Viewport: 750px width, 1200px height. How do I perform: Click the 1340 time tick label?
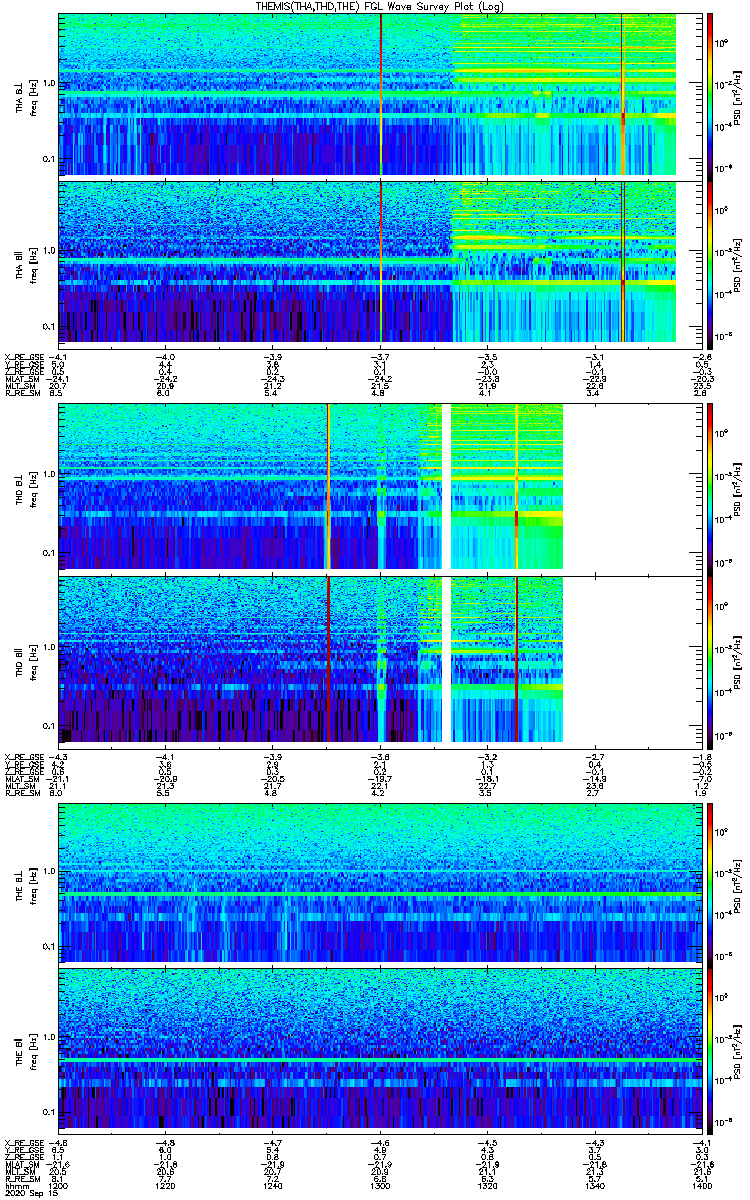[594, 1187]
